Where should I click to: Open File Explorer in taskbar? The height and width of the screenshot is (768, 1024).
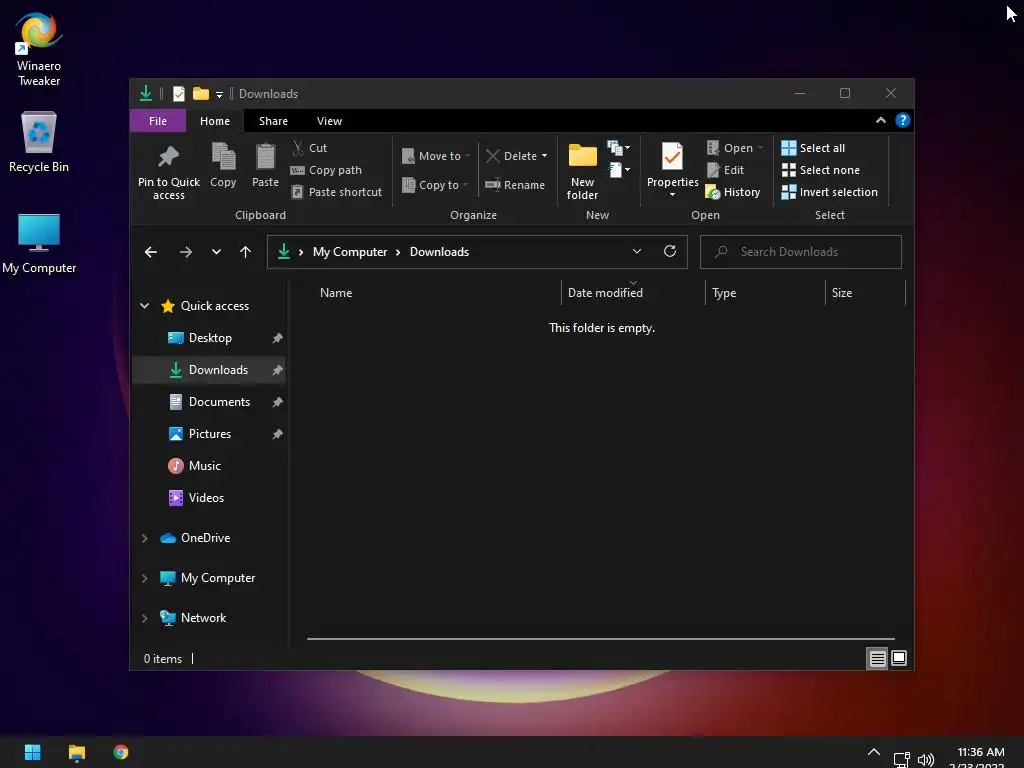click(76, 752)
